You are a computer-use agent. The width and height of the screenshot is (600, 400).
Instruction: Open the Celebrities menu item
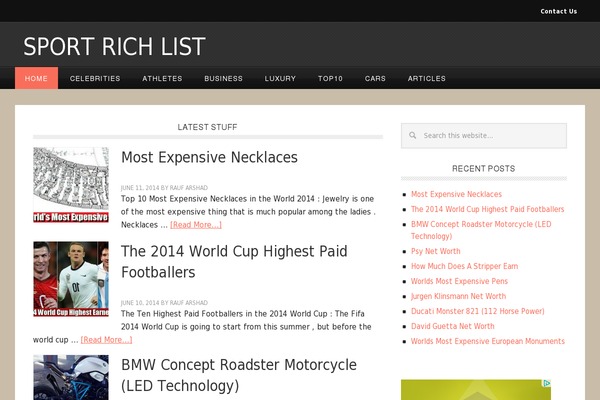95,78
